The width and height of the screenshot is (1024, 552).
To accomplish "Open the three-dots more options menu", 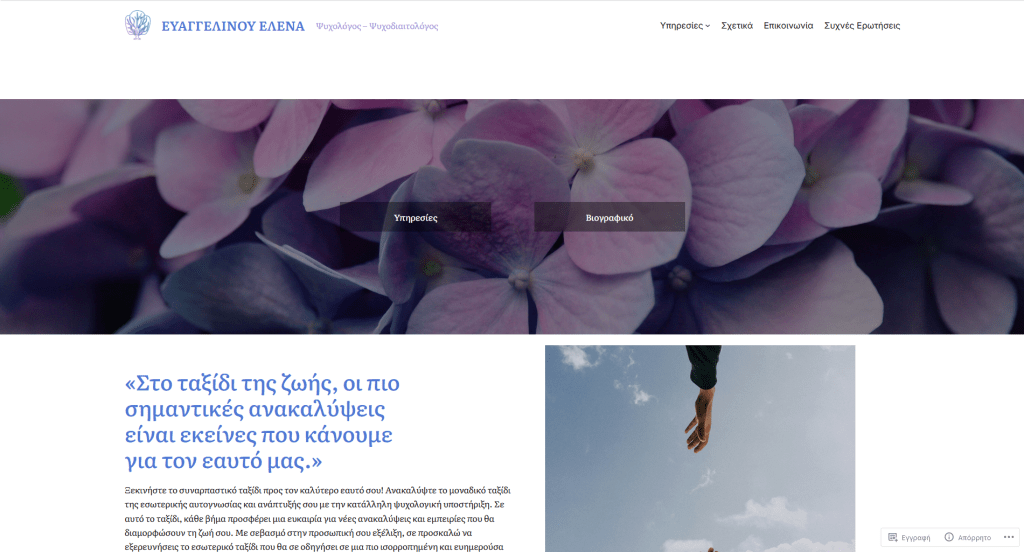I will (x=1008, y=537).
